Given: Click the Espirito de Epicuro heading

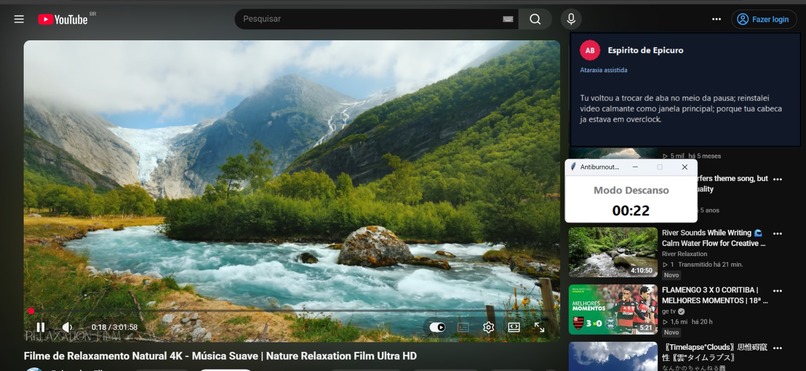Looking at the screenshot, I should click(x=645, y=50).
